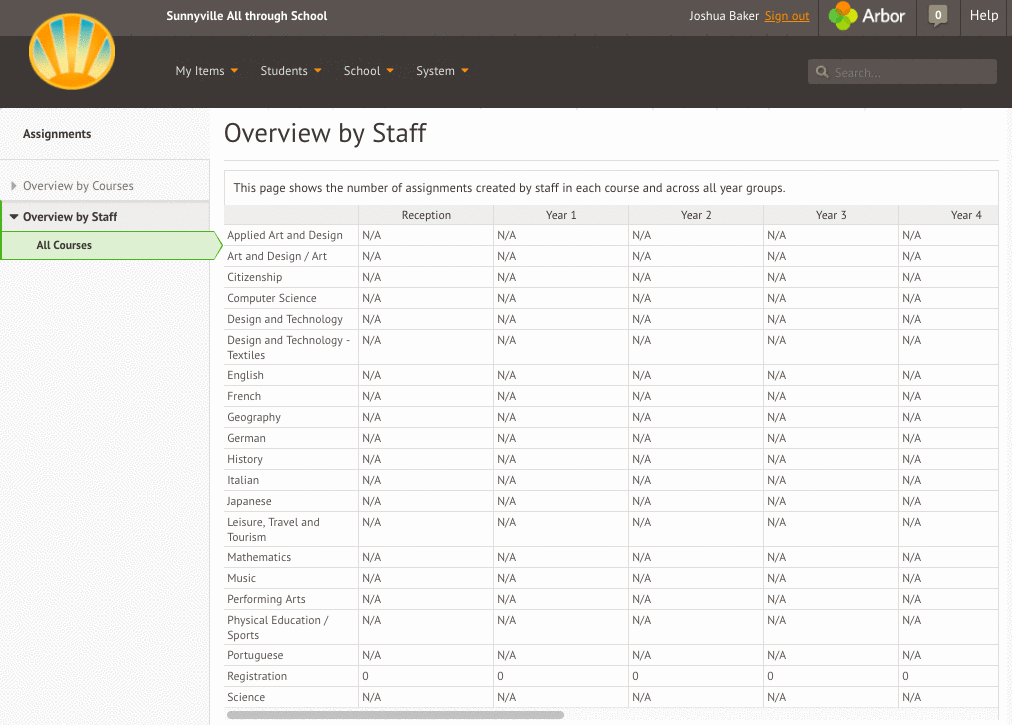This screenshot has height=725, width=1012.
Task: Click the Year 1 column header
Action: 561,215
